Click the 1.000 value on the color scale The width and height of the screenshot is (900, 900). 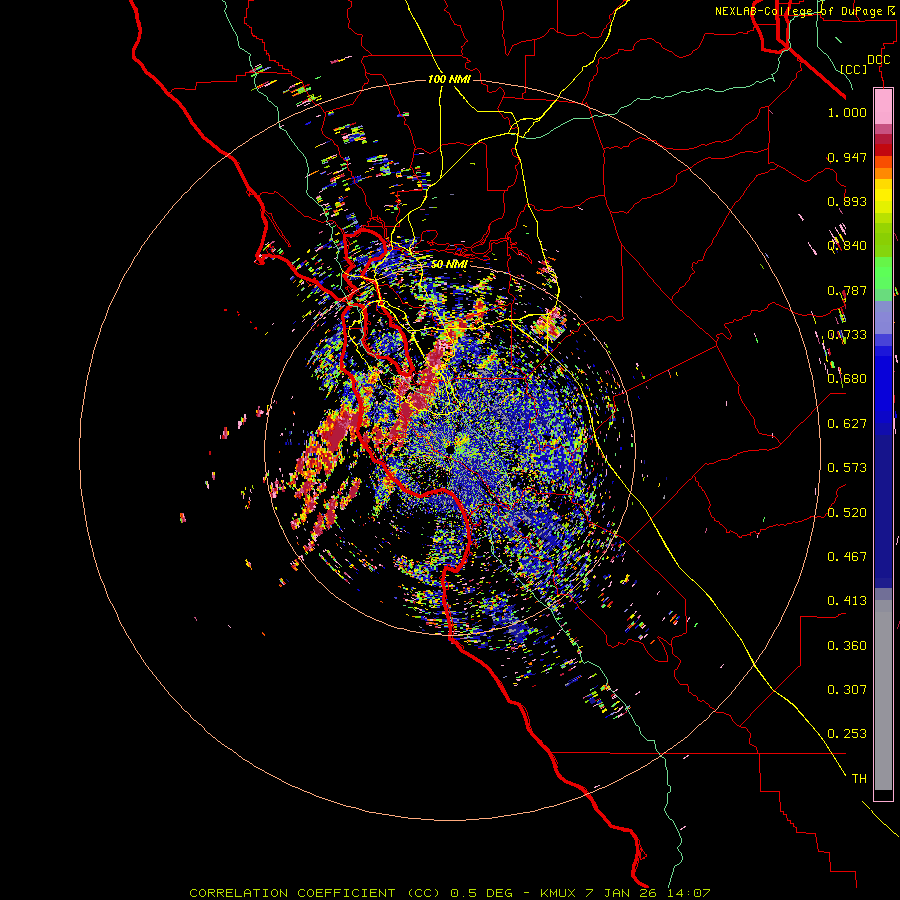pyautogui.click(x=847, y=112)
